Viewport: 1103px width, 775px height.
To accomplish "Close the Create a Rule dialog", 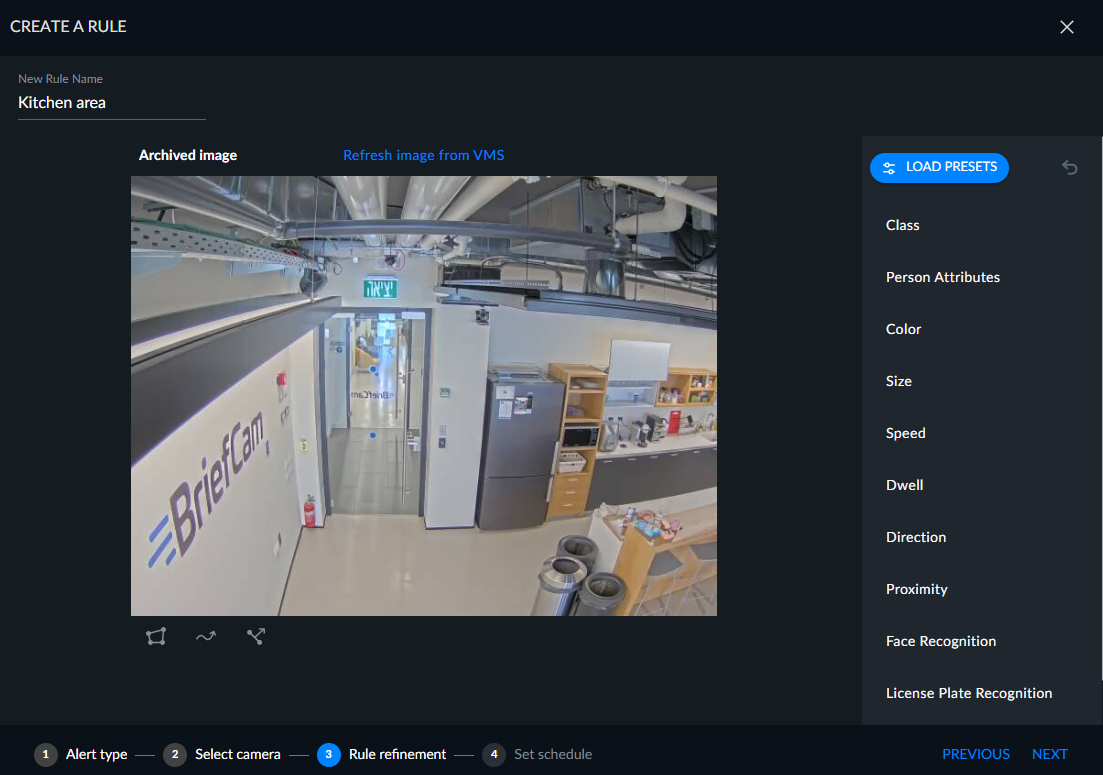I will pos(1066,27).
